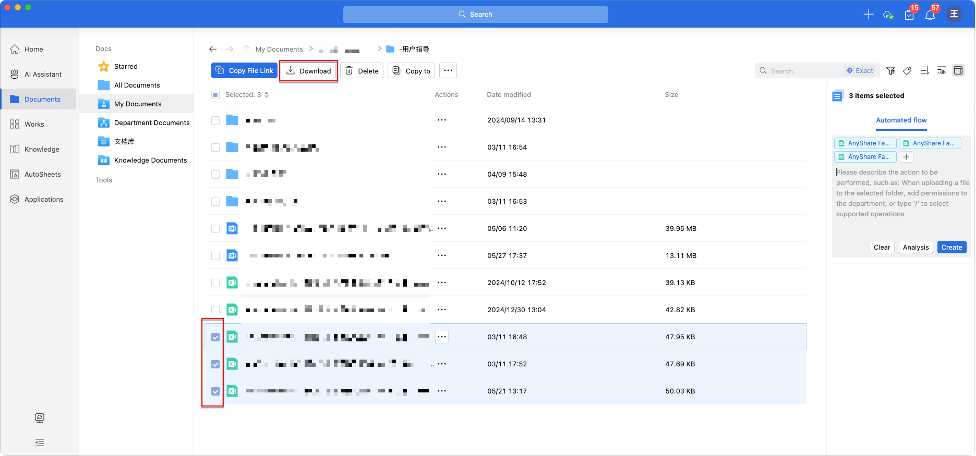Screen dimensions: 976x456
Task: Open the cloud sync status icon
Action: pos(887,15)
